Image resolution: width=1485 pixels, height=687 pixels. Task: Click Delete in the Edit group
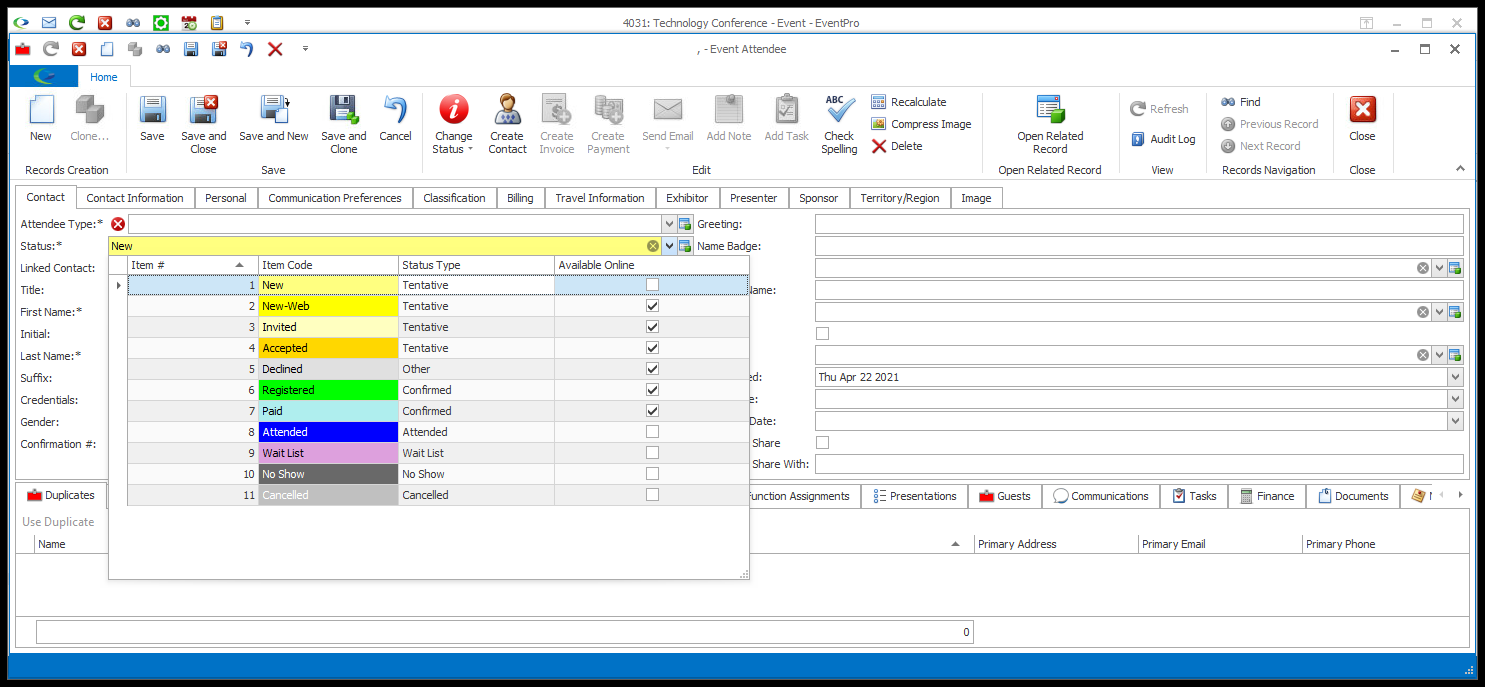click(897, 146)
